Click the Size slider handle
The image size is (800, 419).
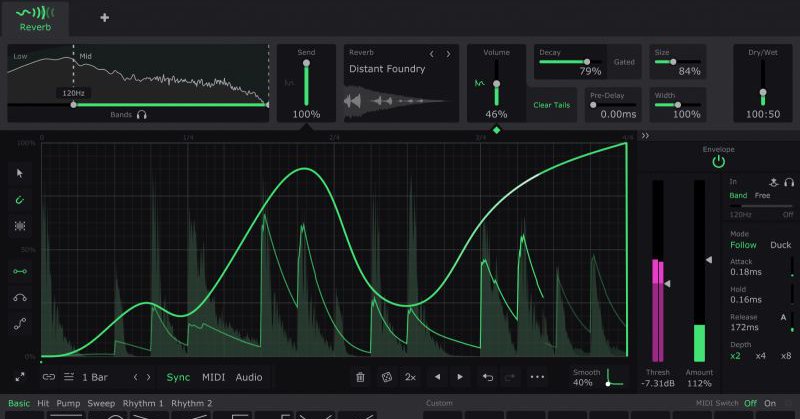673,62
